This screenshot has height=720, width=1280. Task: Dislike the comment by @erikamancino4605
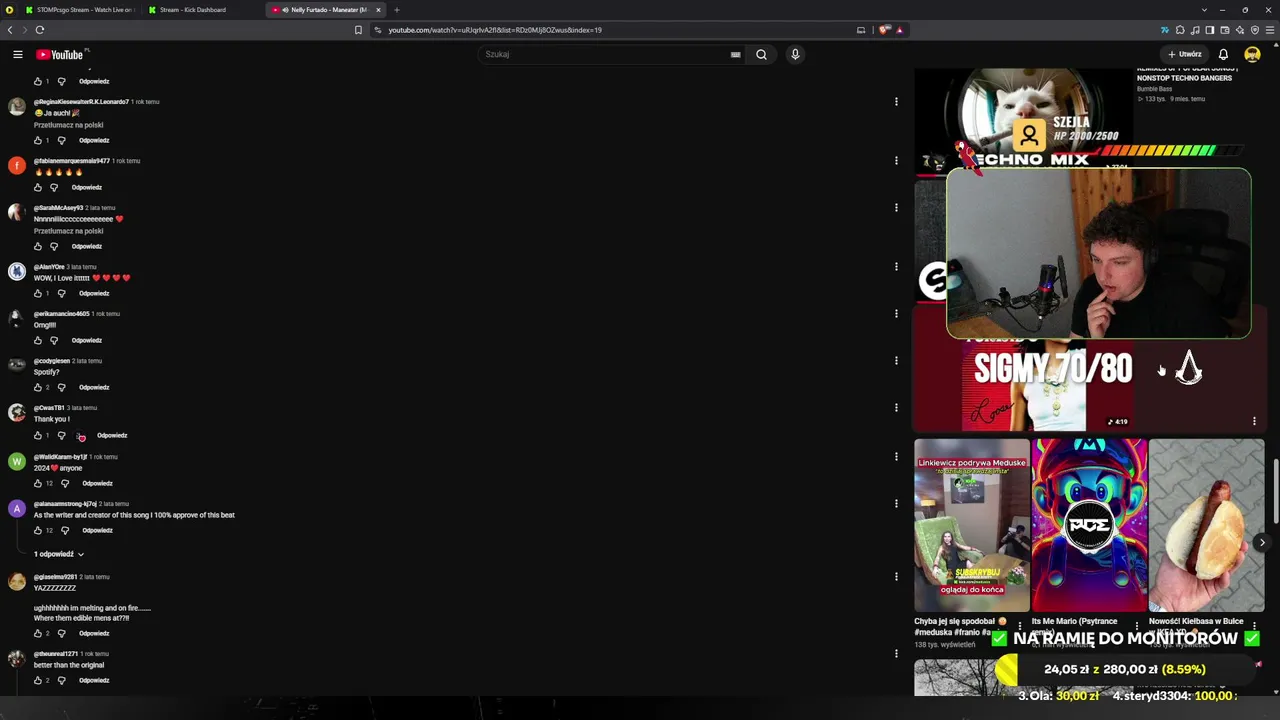[x=54, y=340]
